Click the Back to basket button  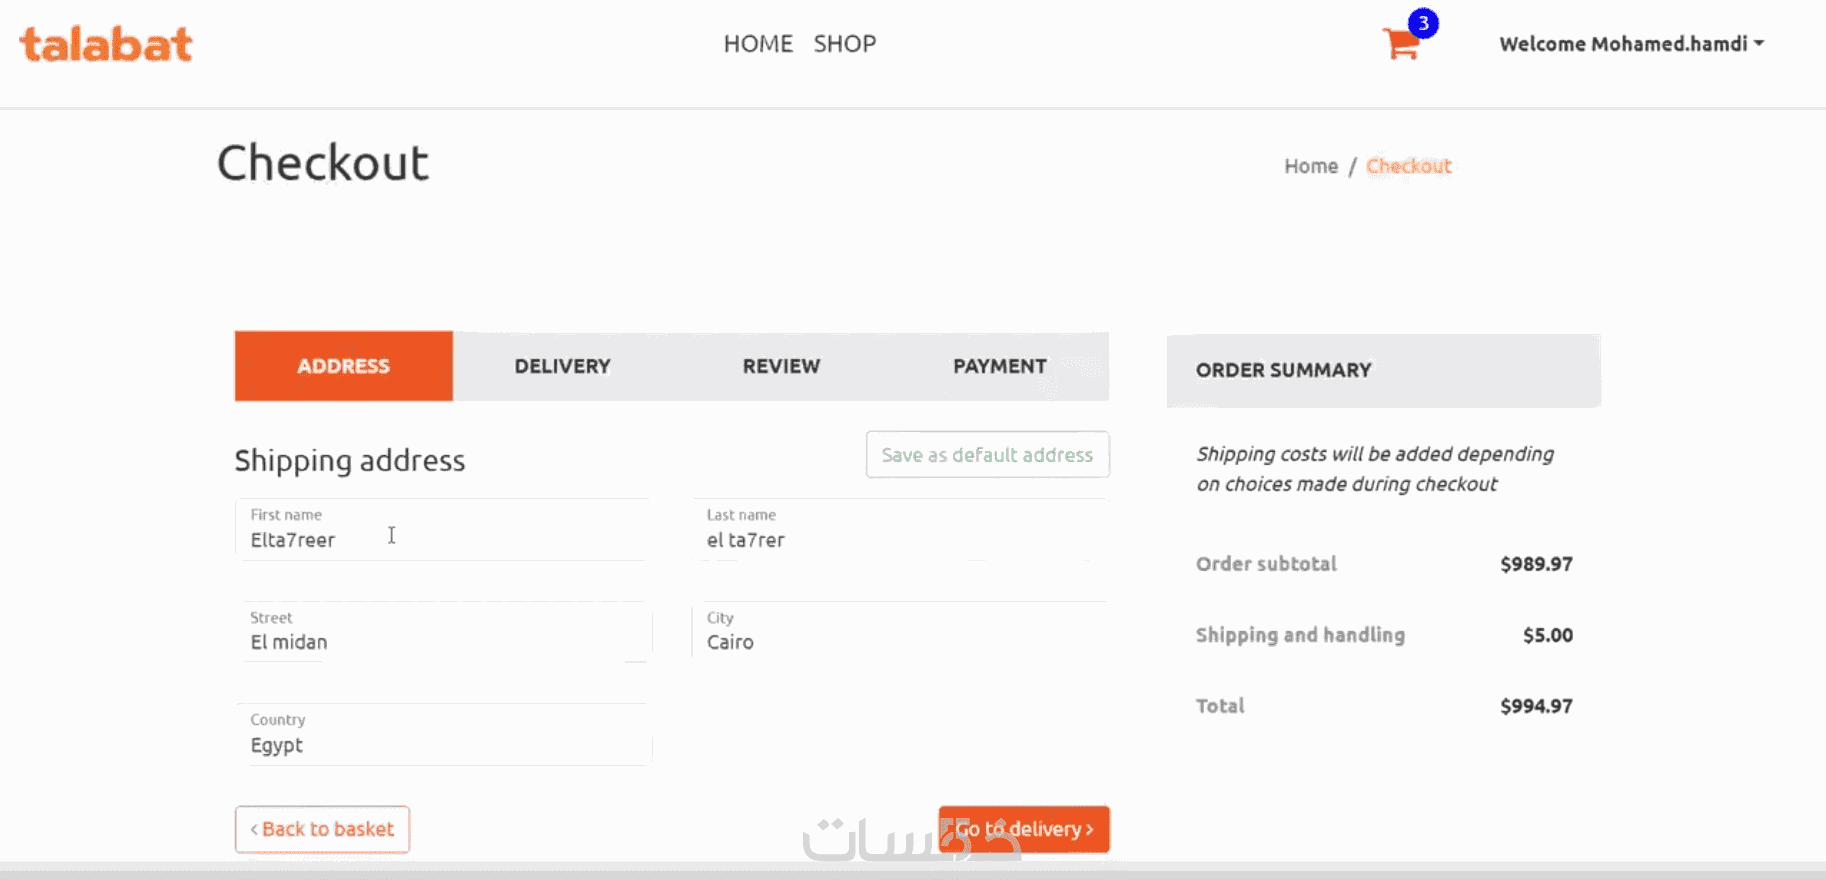(322, 829)
